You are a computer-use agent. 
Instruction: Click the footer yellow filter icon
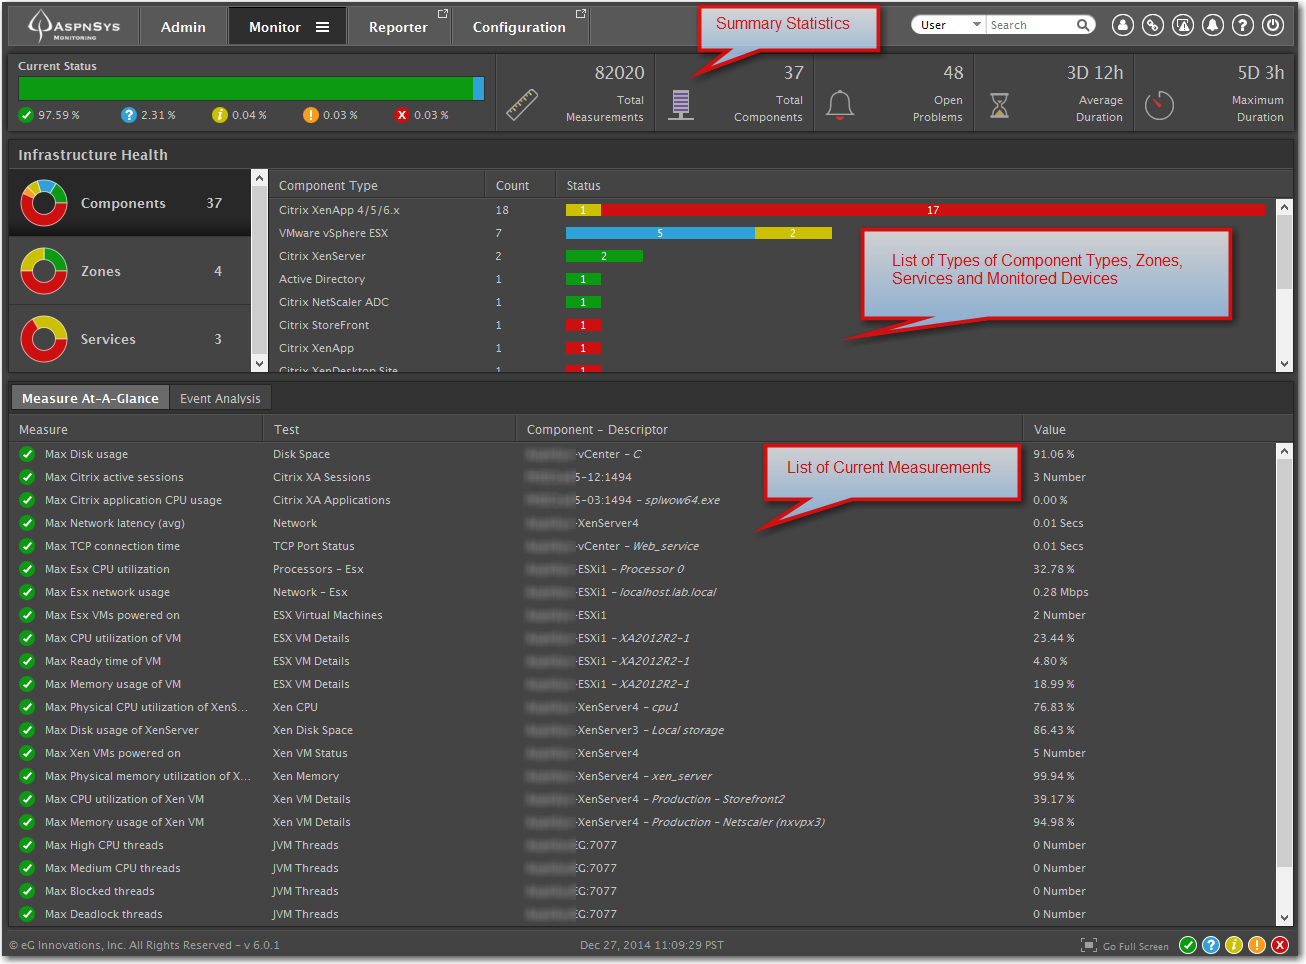click(1234, 945)
